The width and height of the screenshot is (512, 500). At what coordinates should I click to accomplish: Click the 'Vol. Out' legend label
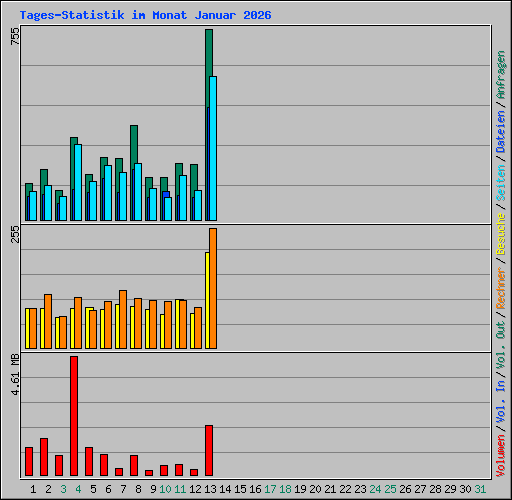(501, 345)
